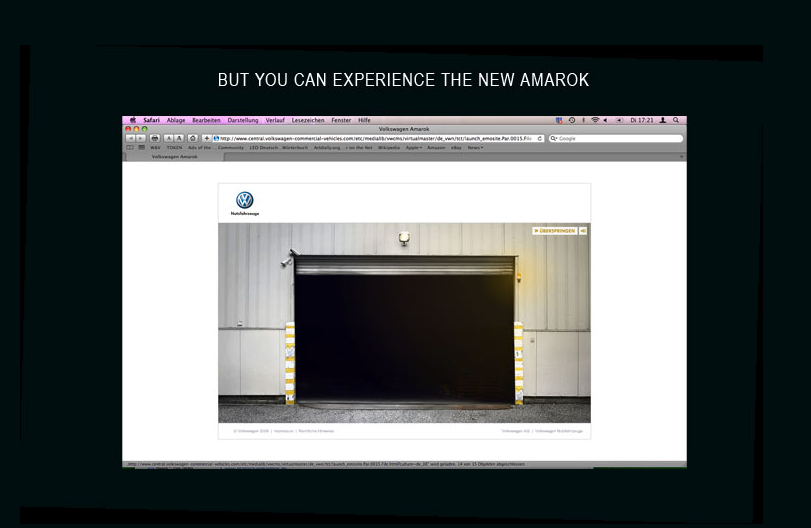This screenshot has height=528, width=811.
Task: Open the LEO Deutsch Wörterbuch bookmark
Action: [279, 148]
